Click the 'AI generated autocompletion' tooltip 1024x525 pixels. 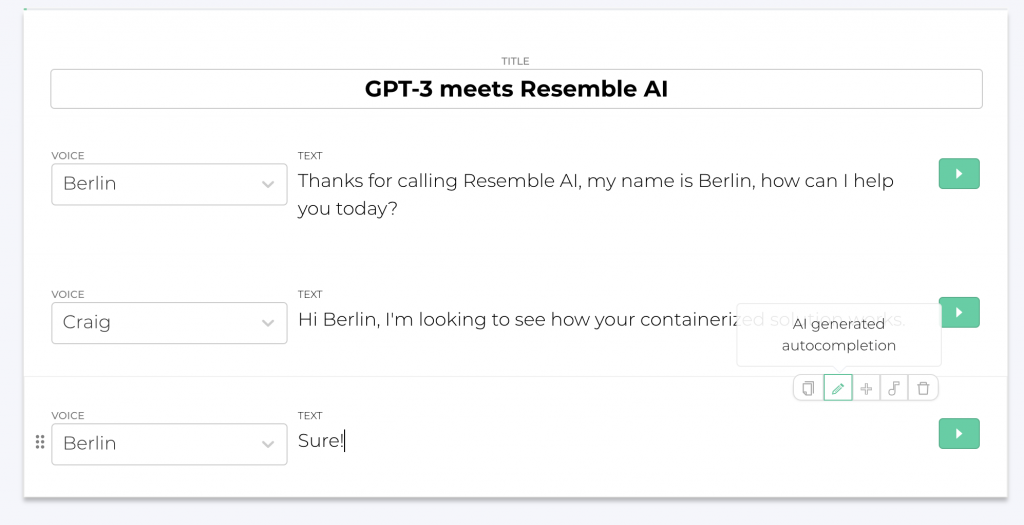click(839, 335)
